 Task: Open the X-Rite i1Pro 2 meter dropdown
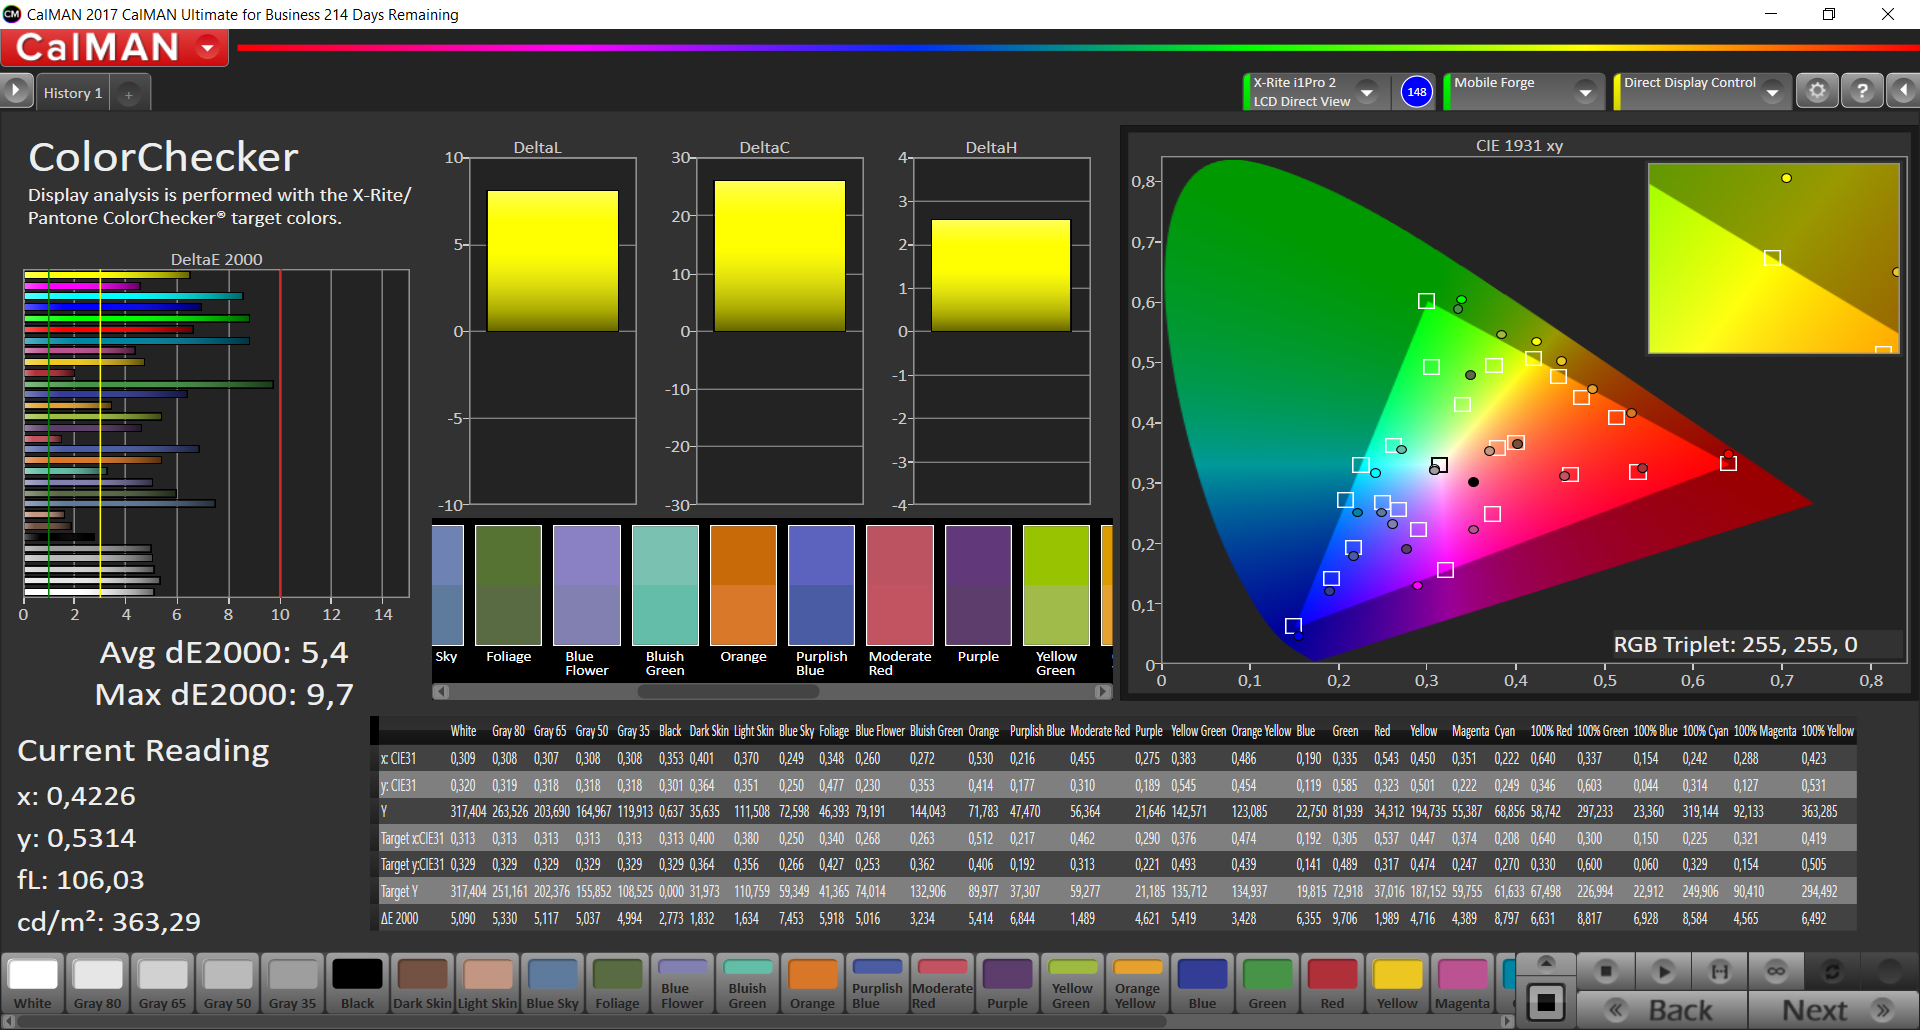point(1366,92)
